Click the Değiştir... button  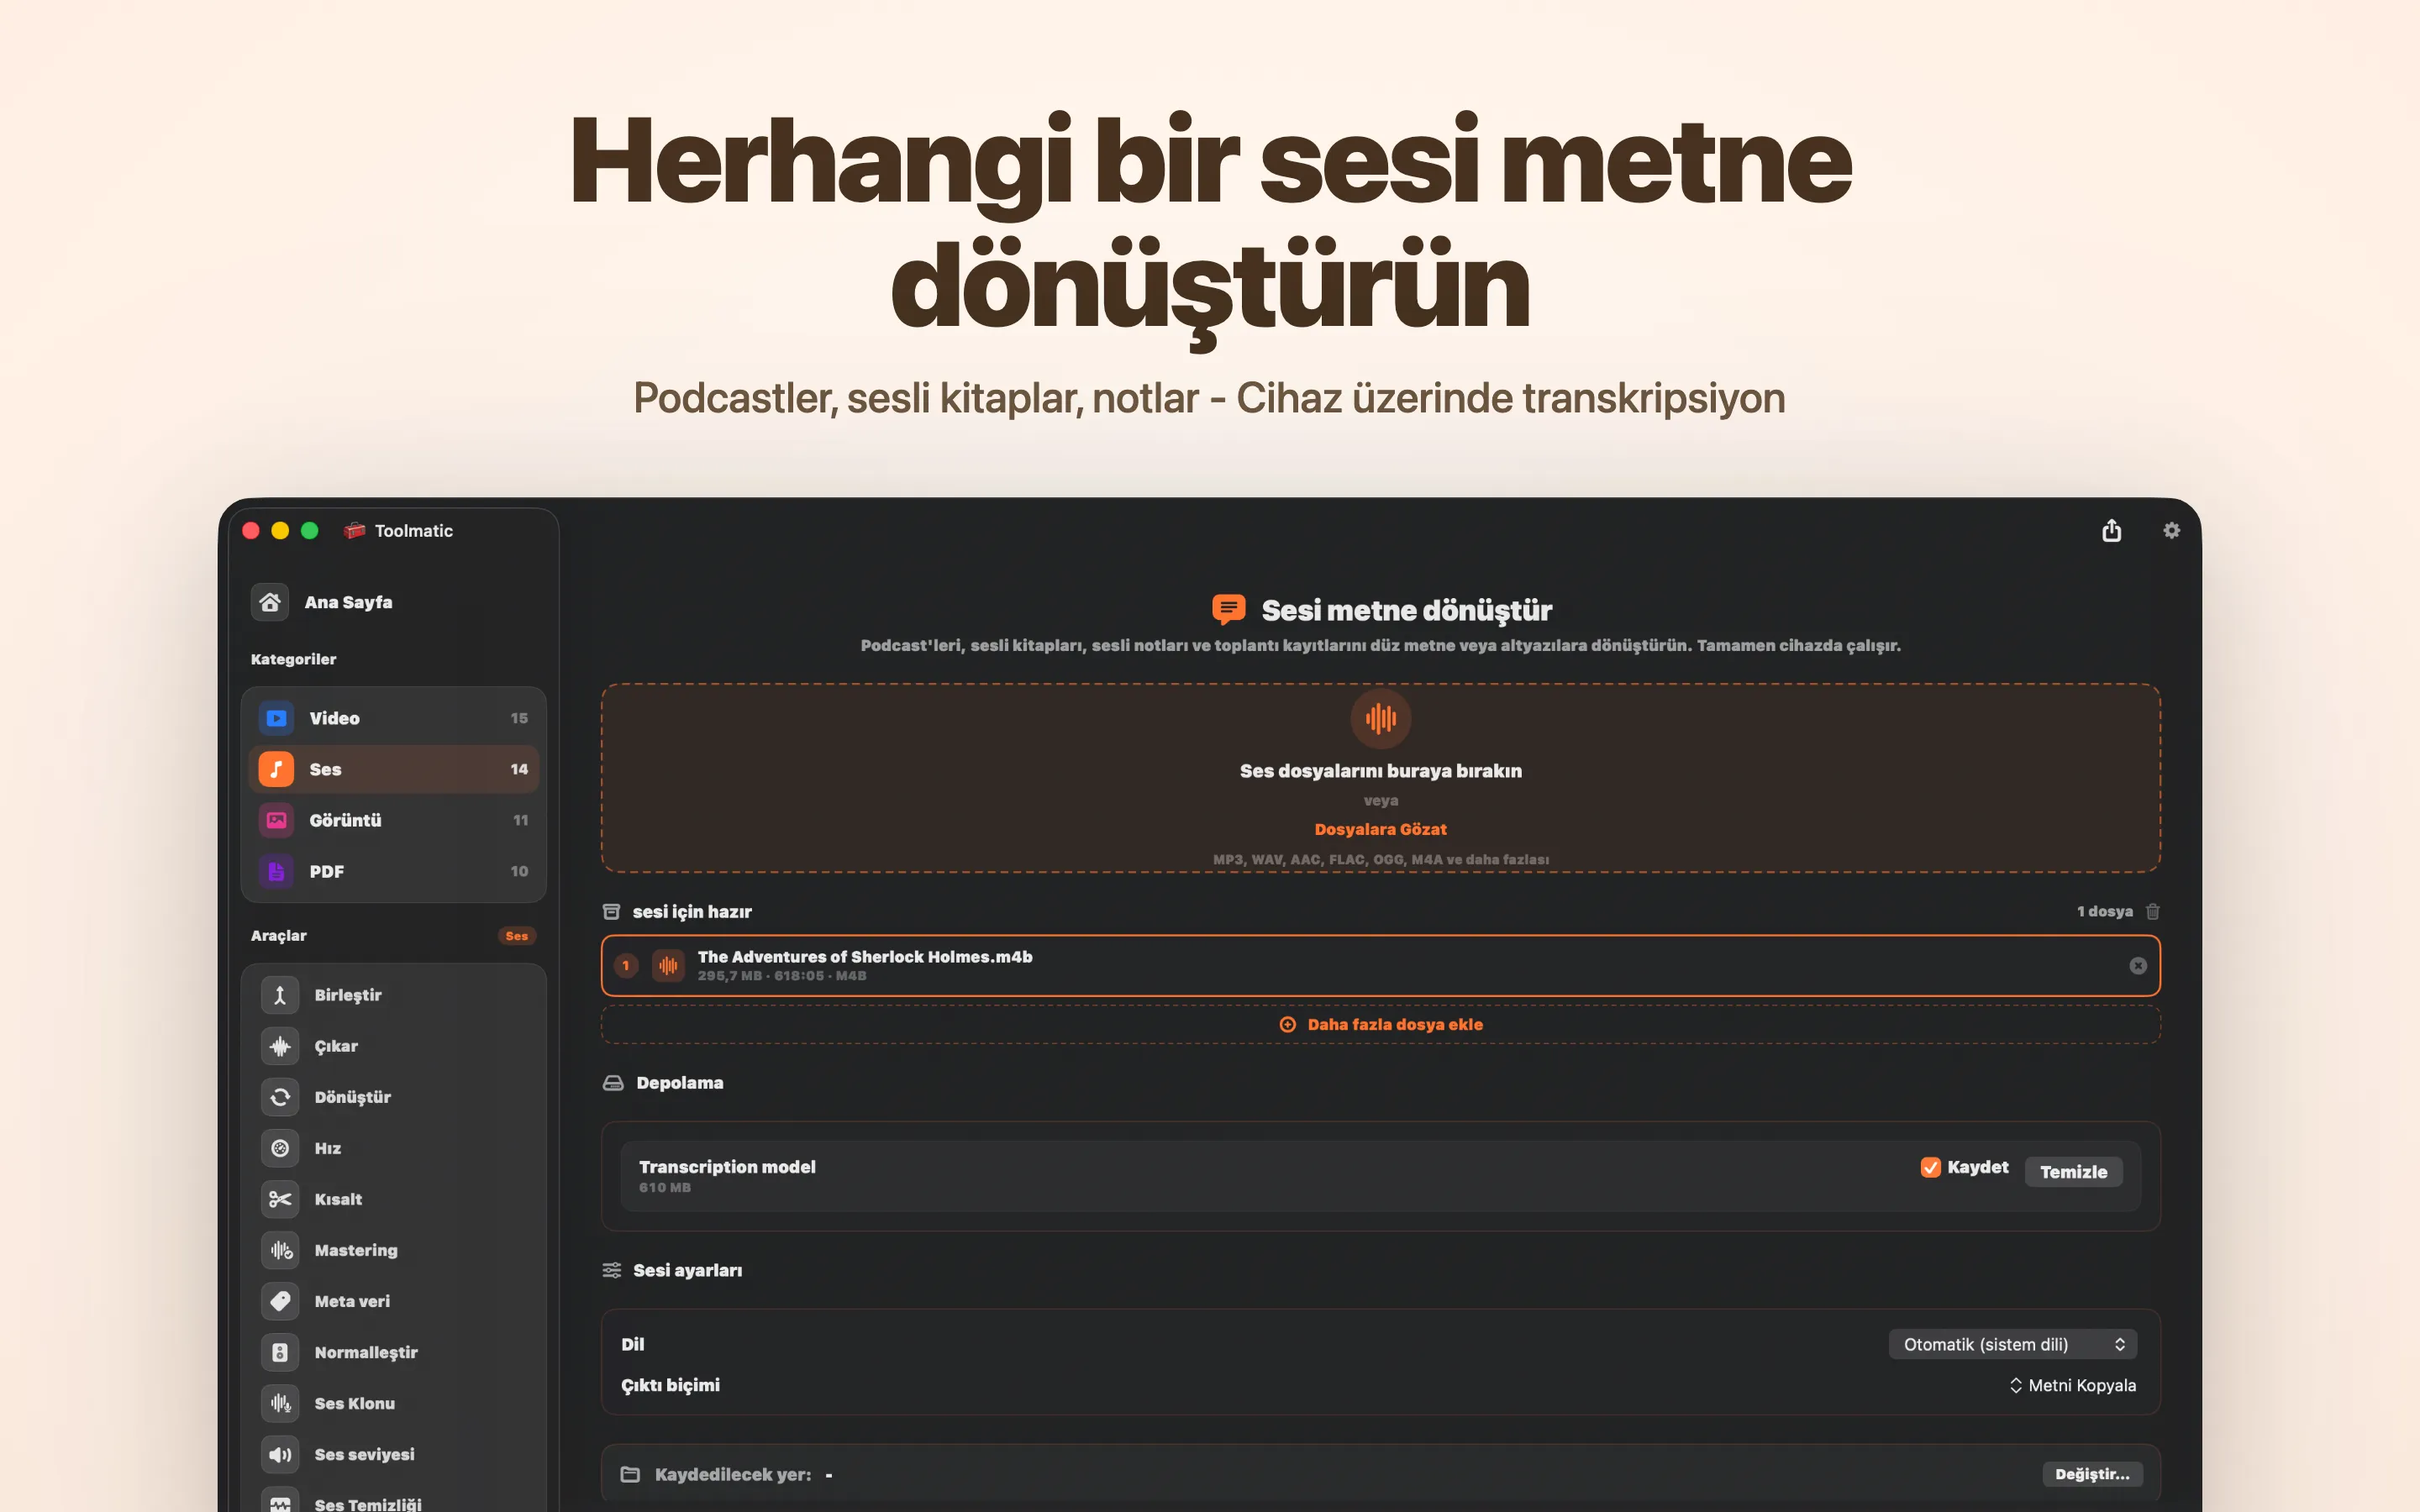coord(2092,1474)
